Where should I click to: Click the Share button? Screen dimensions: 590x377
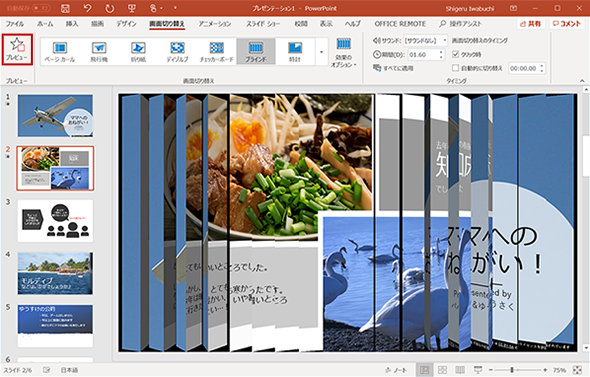tap(531, 24)
